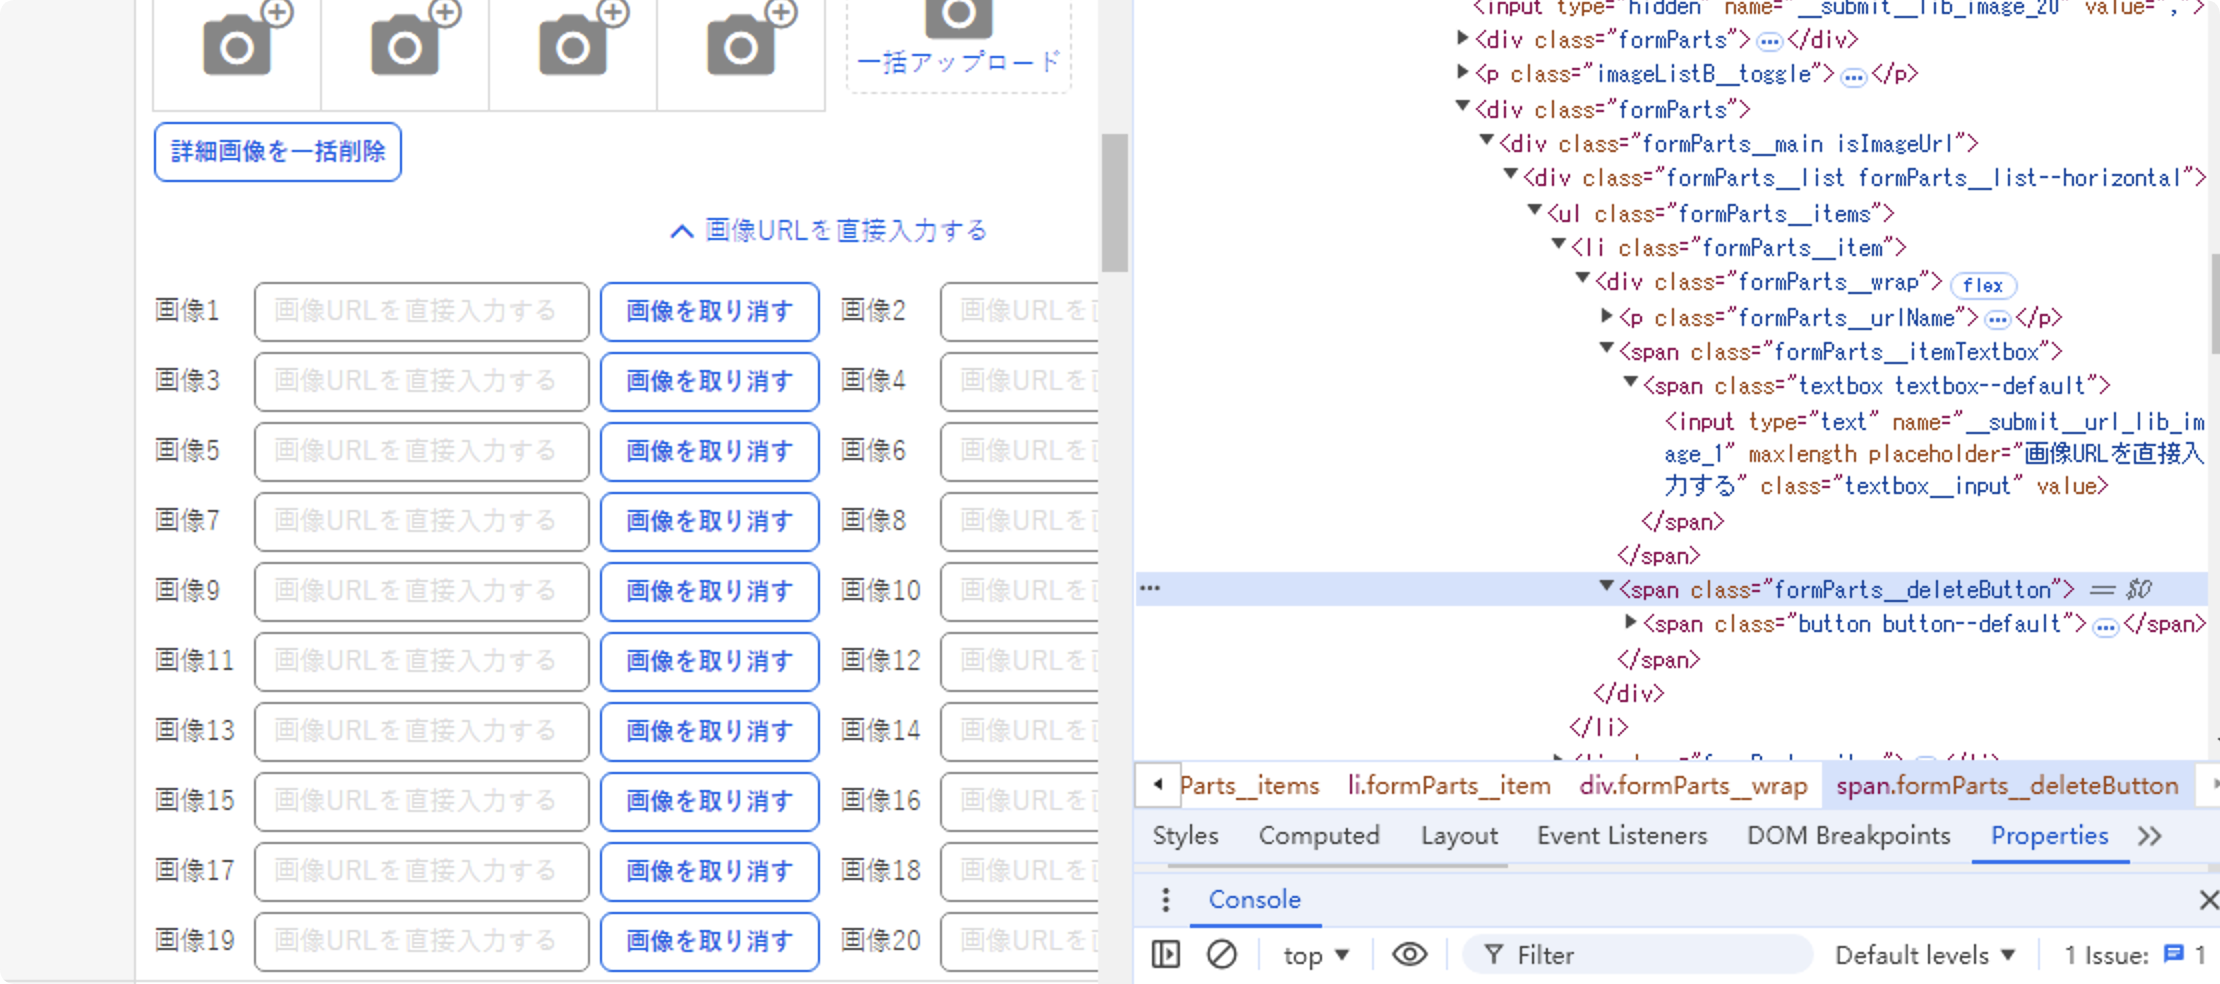Toggle the console sidebar panel icon
The image size is (2220, 984).
click(1166, 955)
